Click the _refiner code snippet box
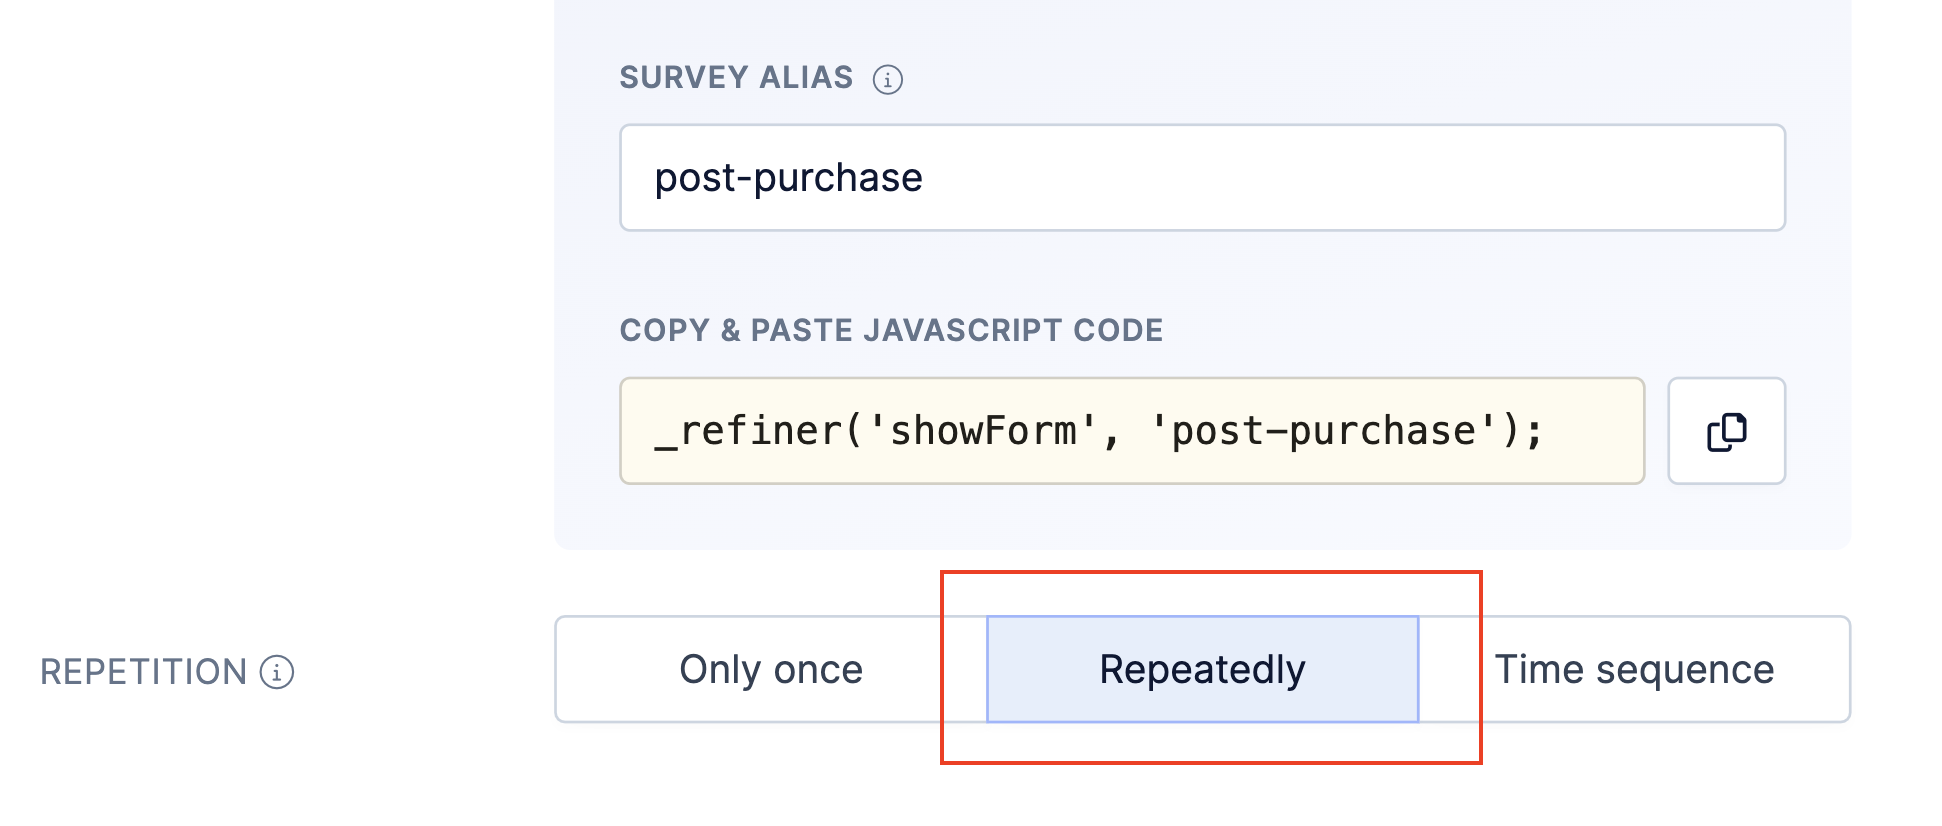 click(1132, 431)
